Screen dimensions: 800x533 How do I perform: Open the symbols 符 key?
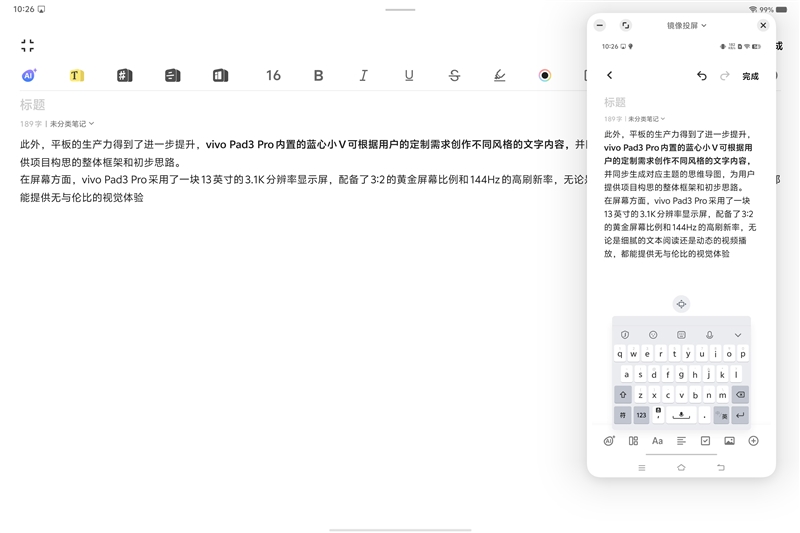[623, 415]
